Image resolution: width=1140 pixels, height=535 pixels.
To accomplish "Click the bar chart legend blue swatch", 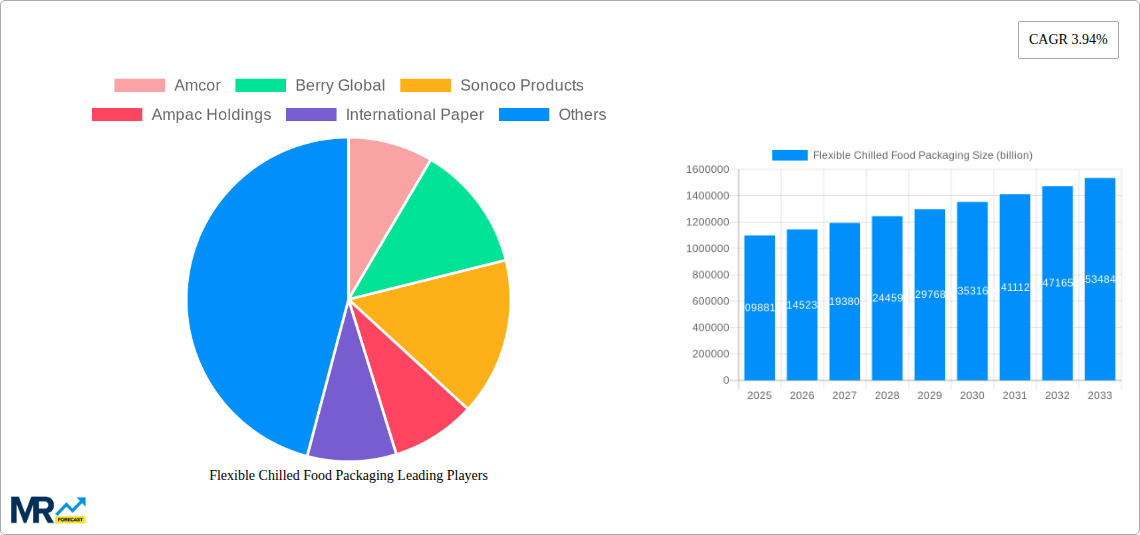I will [790, 156].
